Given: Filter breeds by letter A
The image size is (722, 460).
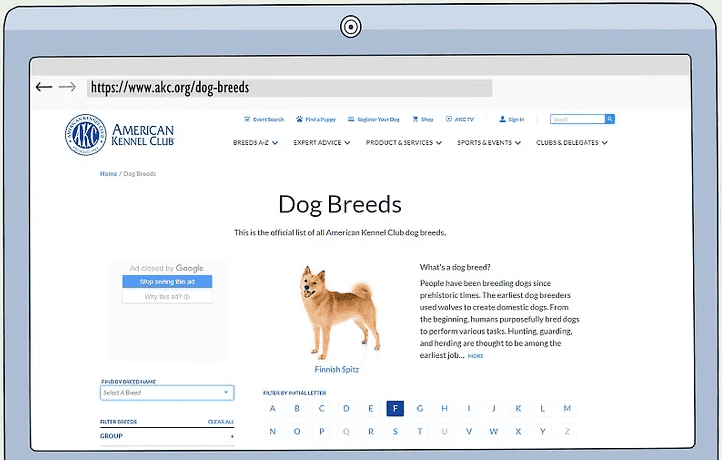Looking at the screenshot, I should pos(273,408).
